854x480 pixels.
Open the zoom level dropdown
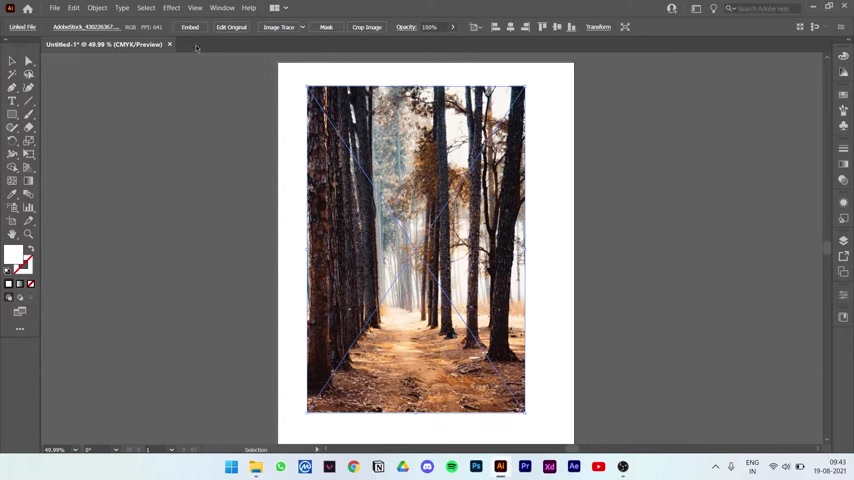click(75, 450)
